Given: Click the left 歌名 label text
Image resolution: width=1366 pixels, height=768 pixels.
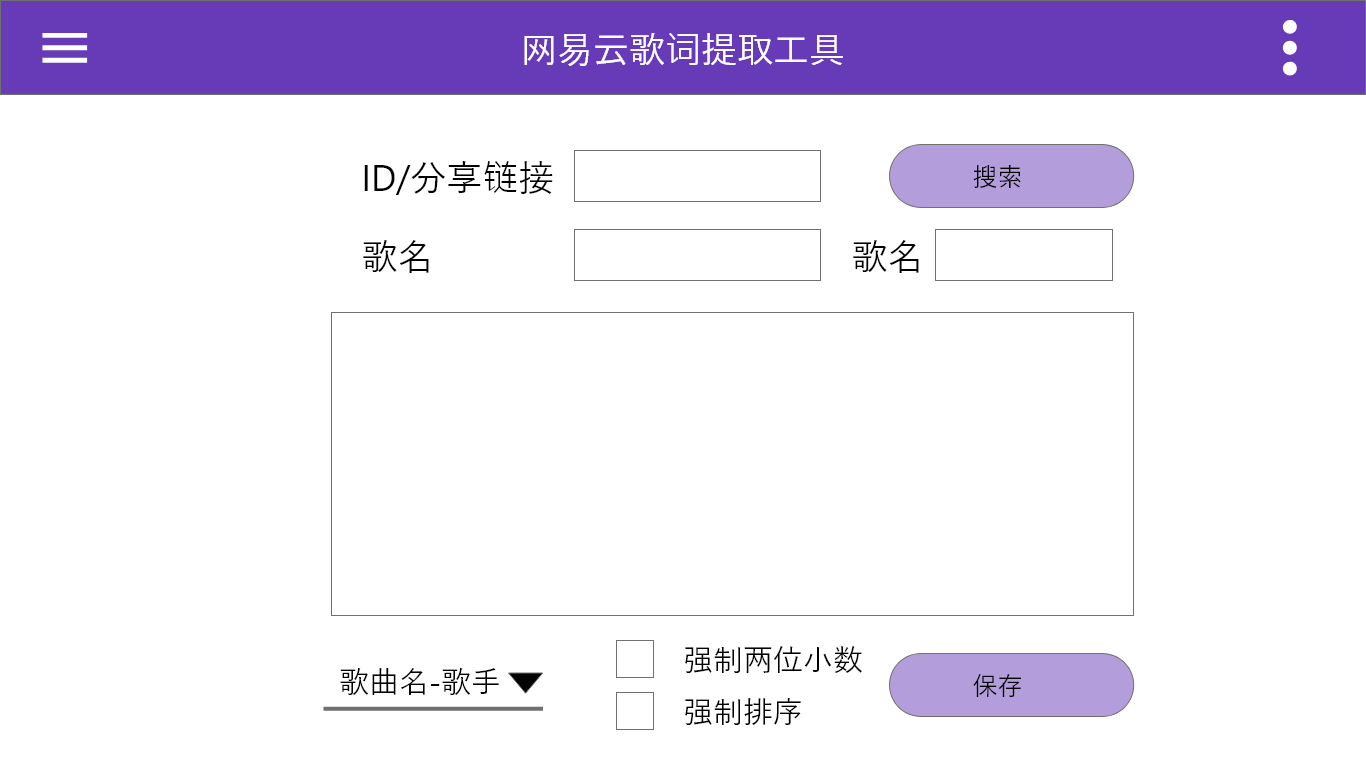Looking at the screenshot, I should (397, 257).
